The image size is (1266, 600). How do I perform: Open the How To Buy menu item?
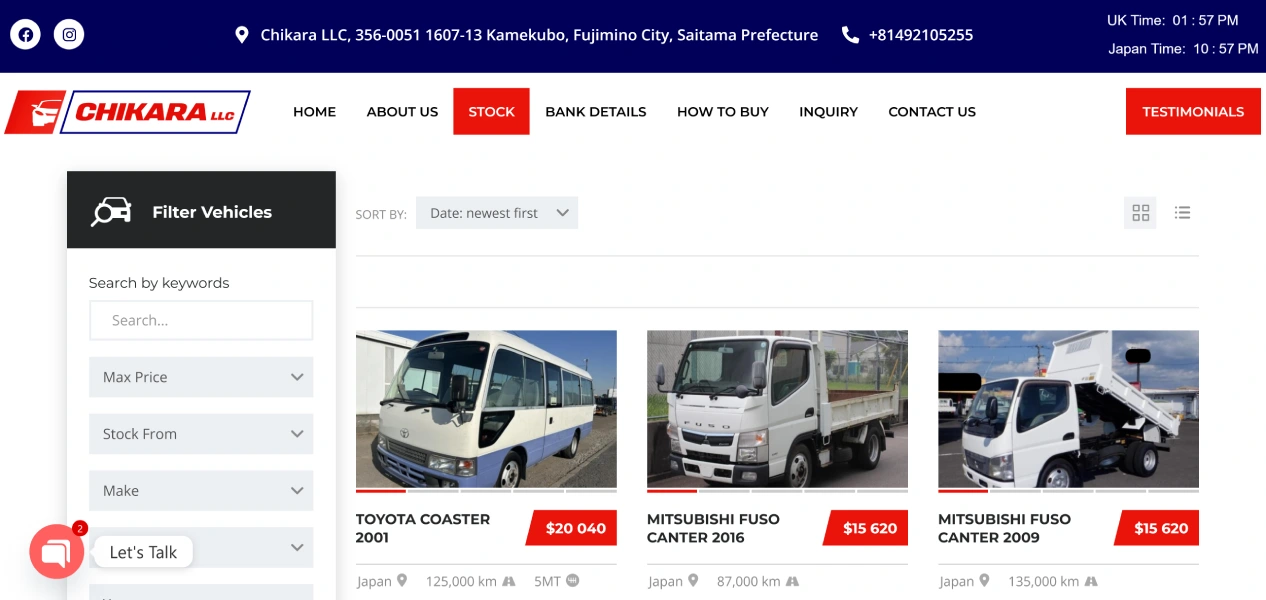coord(723,112)
